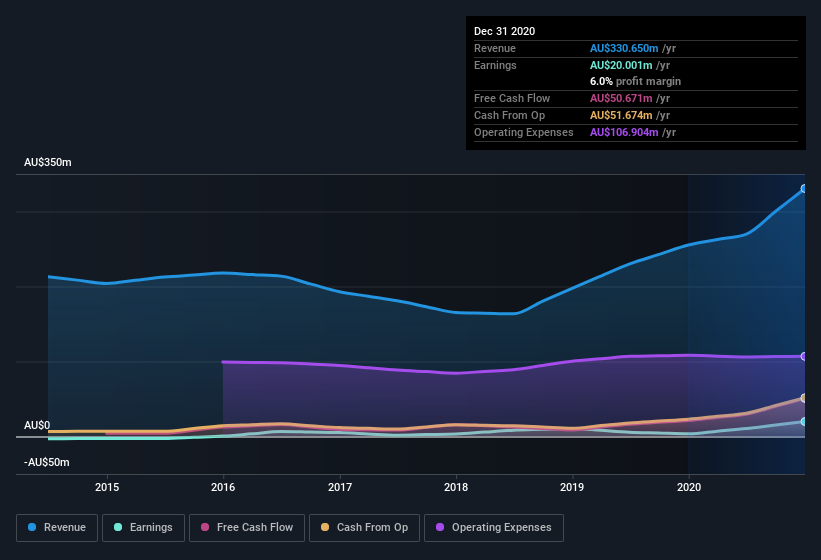
Task: Click the AU$330.650m revenue value
Action: [x=624, y=48]
